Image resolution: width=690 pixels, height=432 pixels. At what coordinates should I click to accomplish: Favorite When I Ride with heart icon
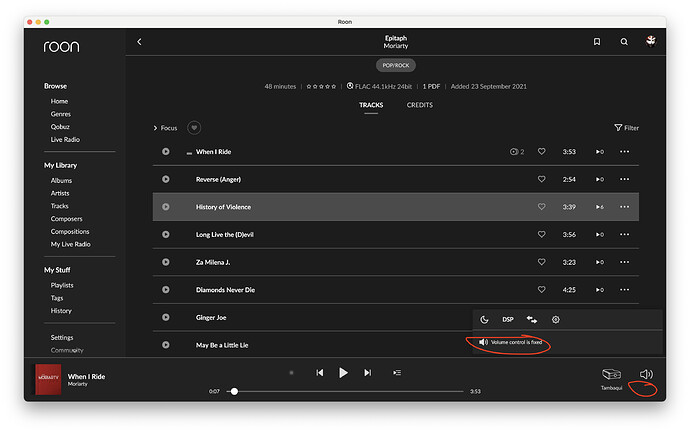tap(542, 151)
